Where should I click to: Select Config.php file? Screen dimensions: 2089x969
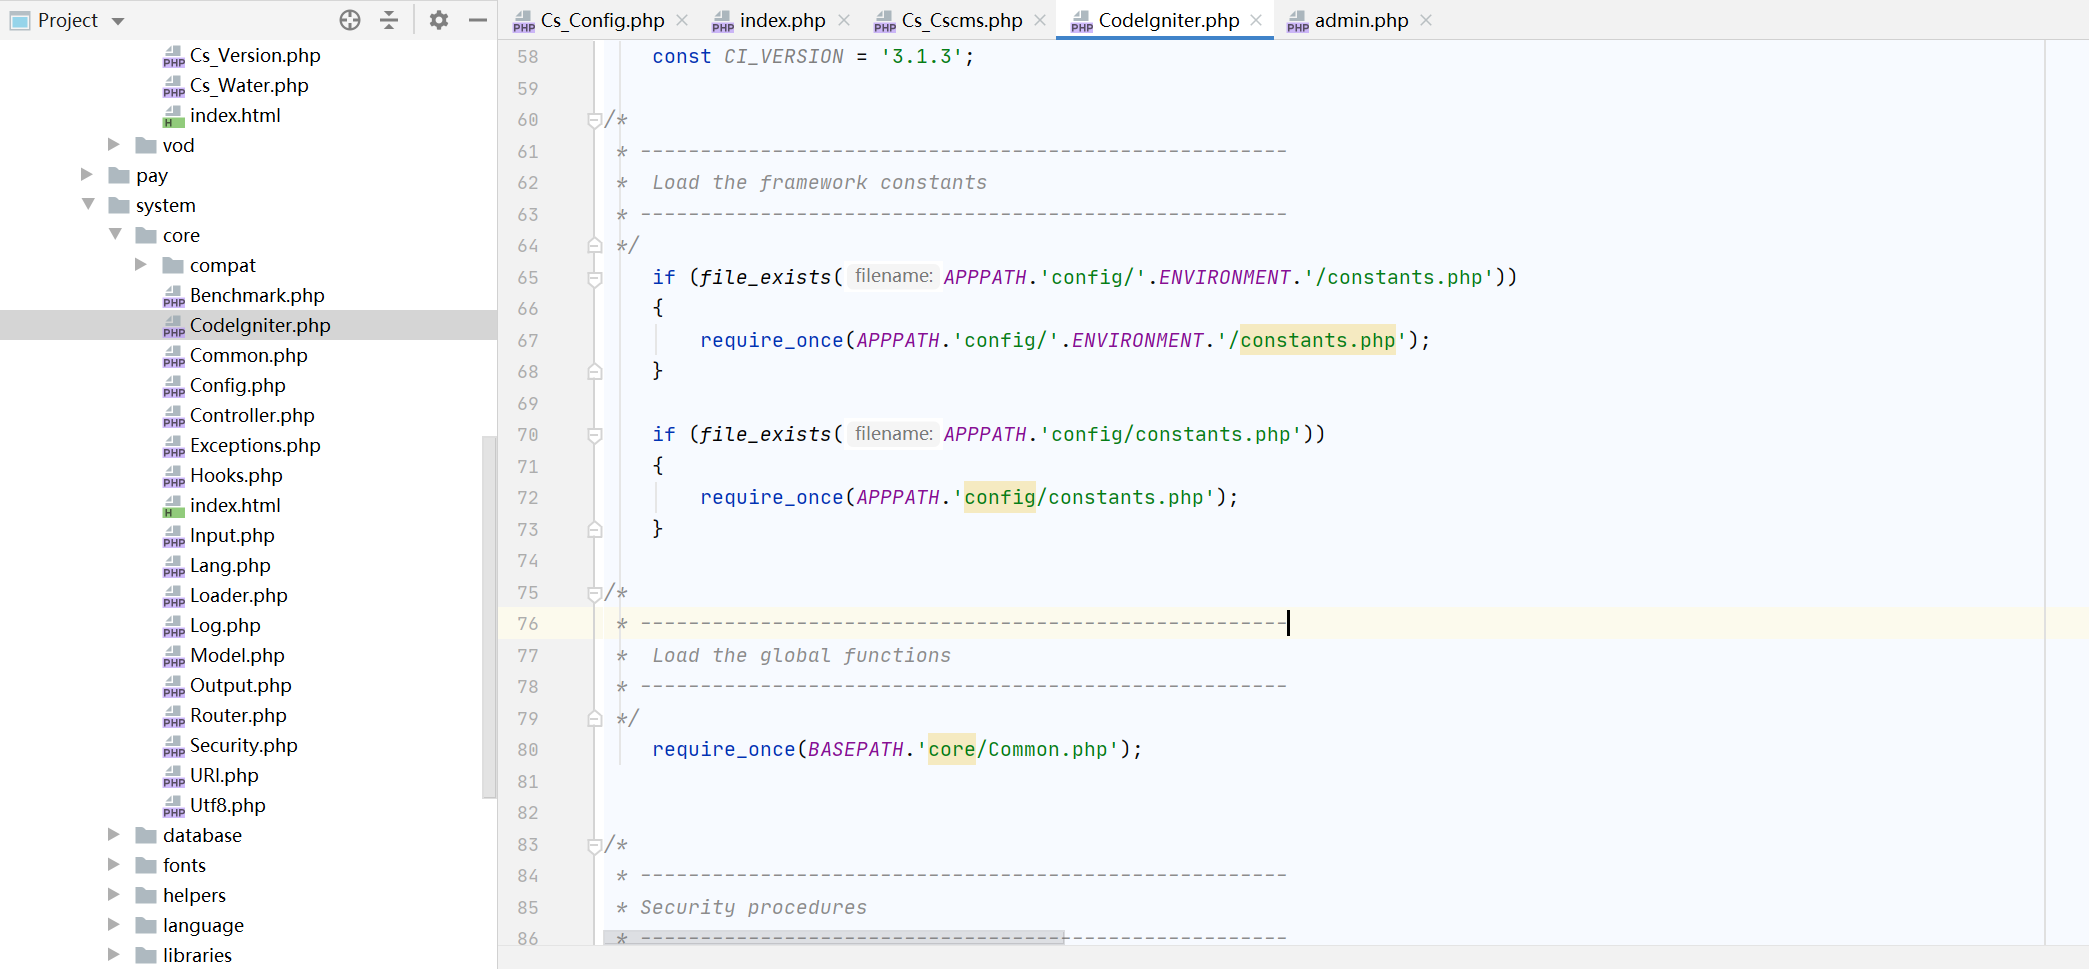coord(238,385)
